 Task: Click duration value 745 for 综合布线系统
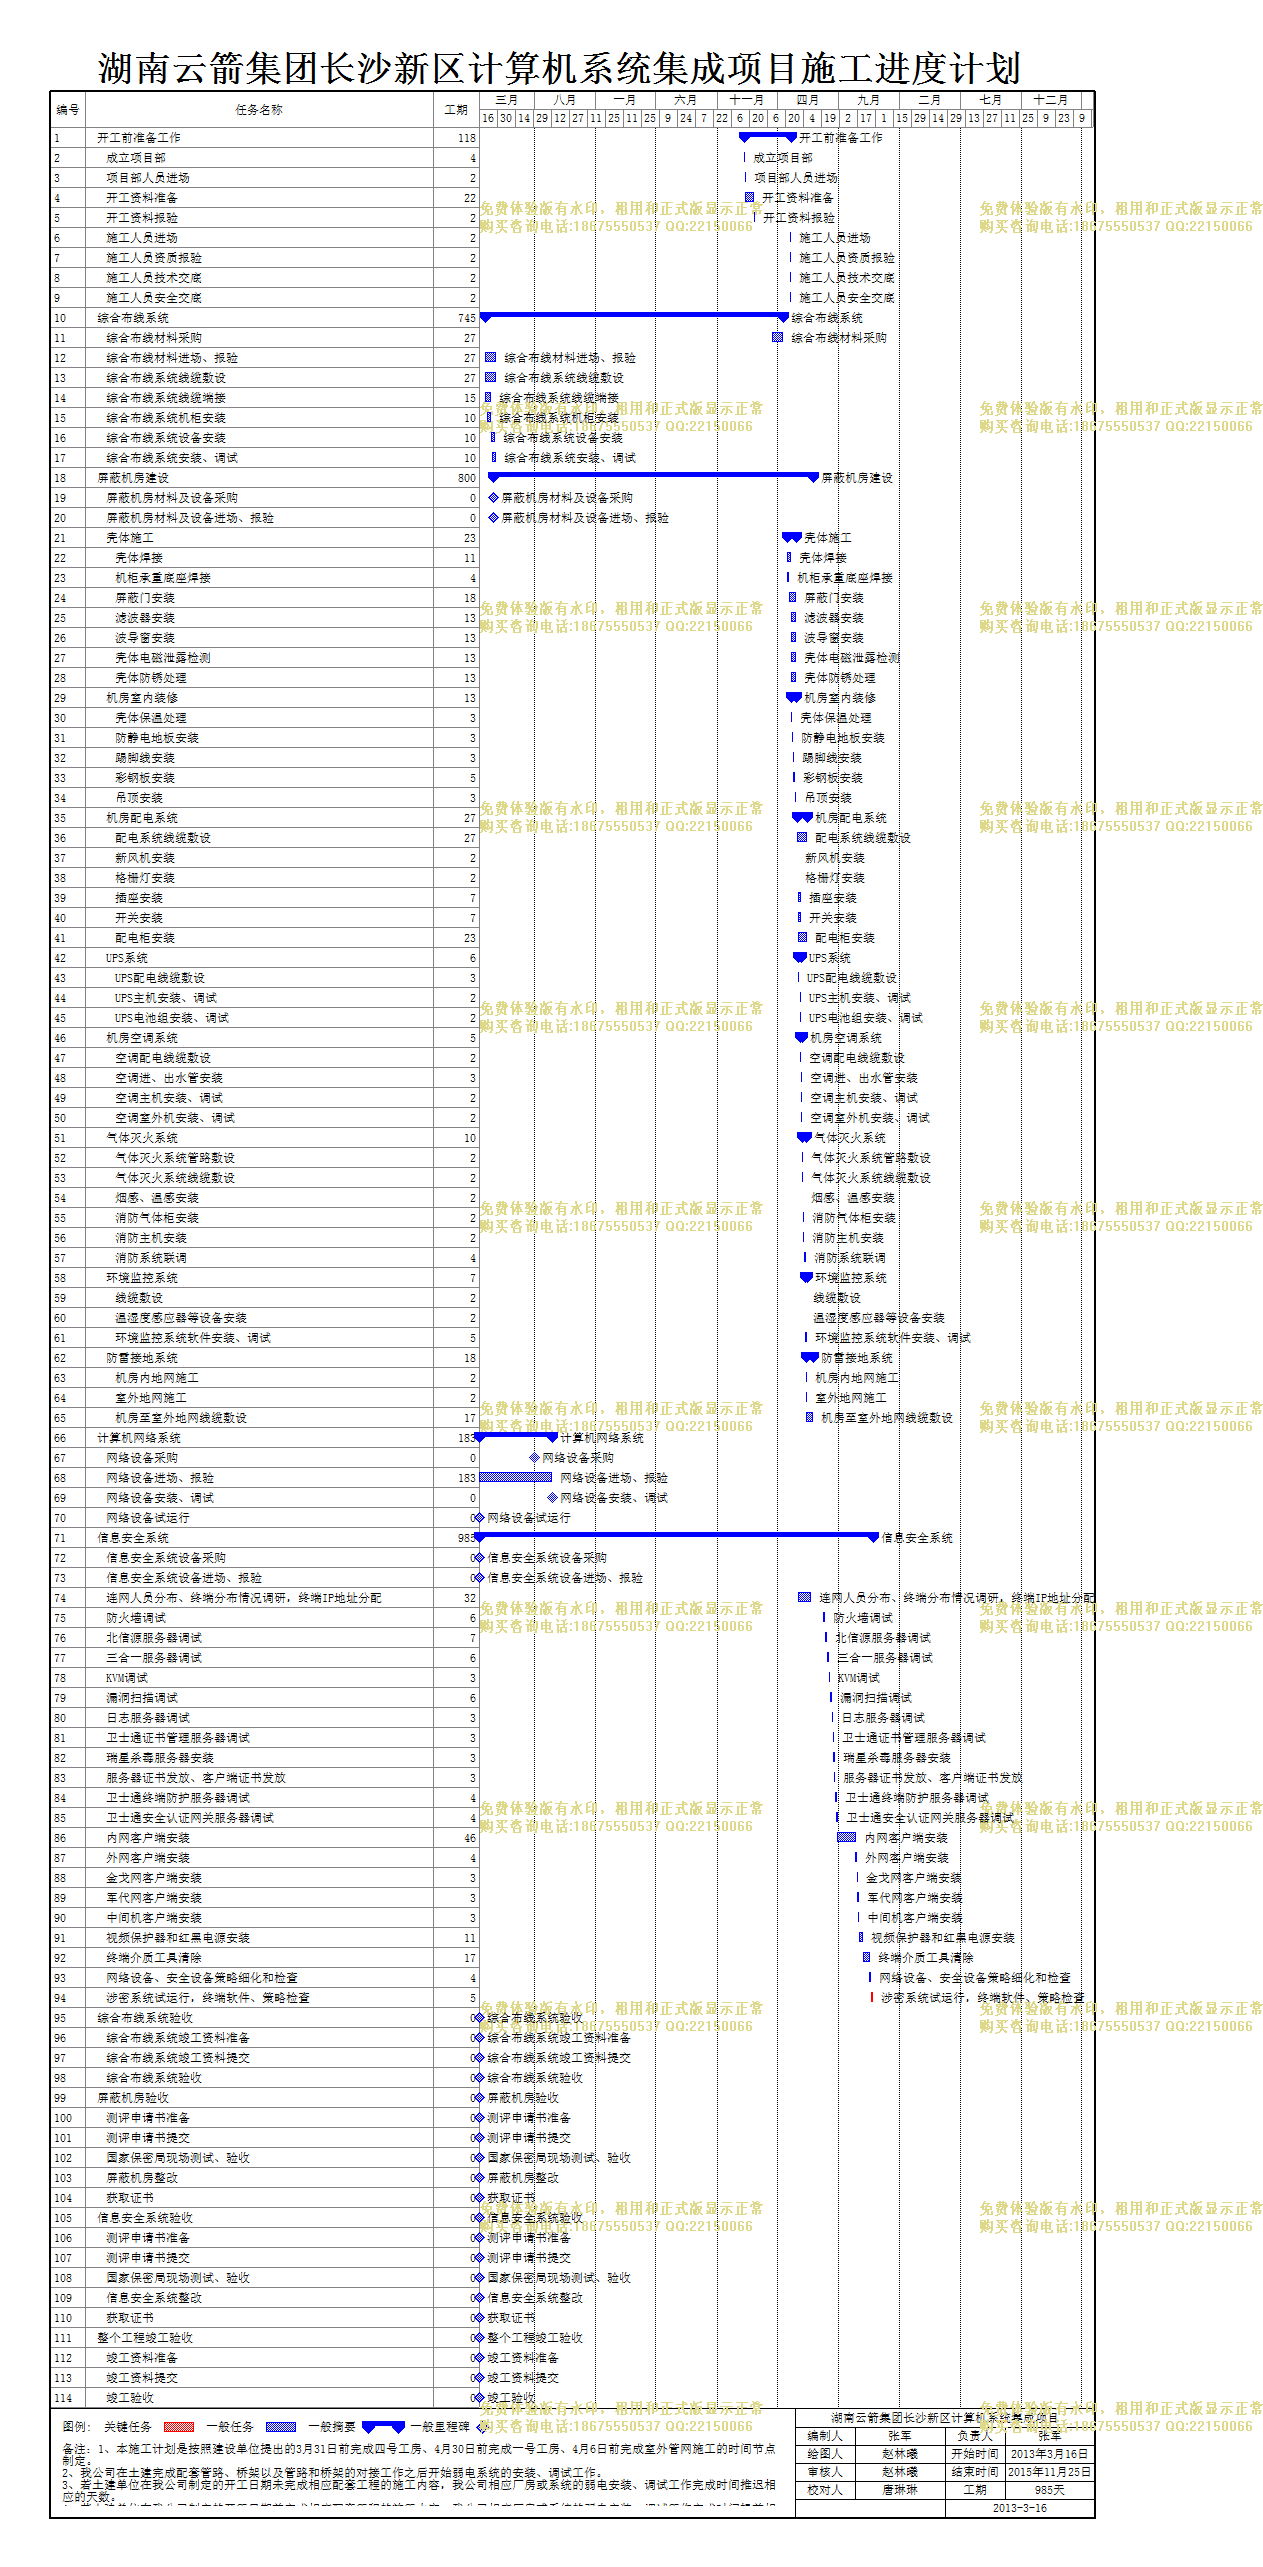(x=467, y=318)
